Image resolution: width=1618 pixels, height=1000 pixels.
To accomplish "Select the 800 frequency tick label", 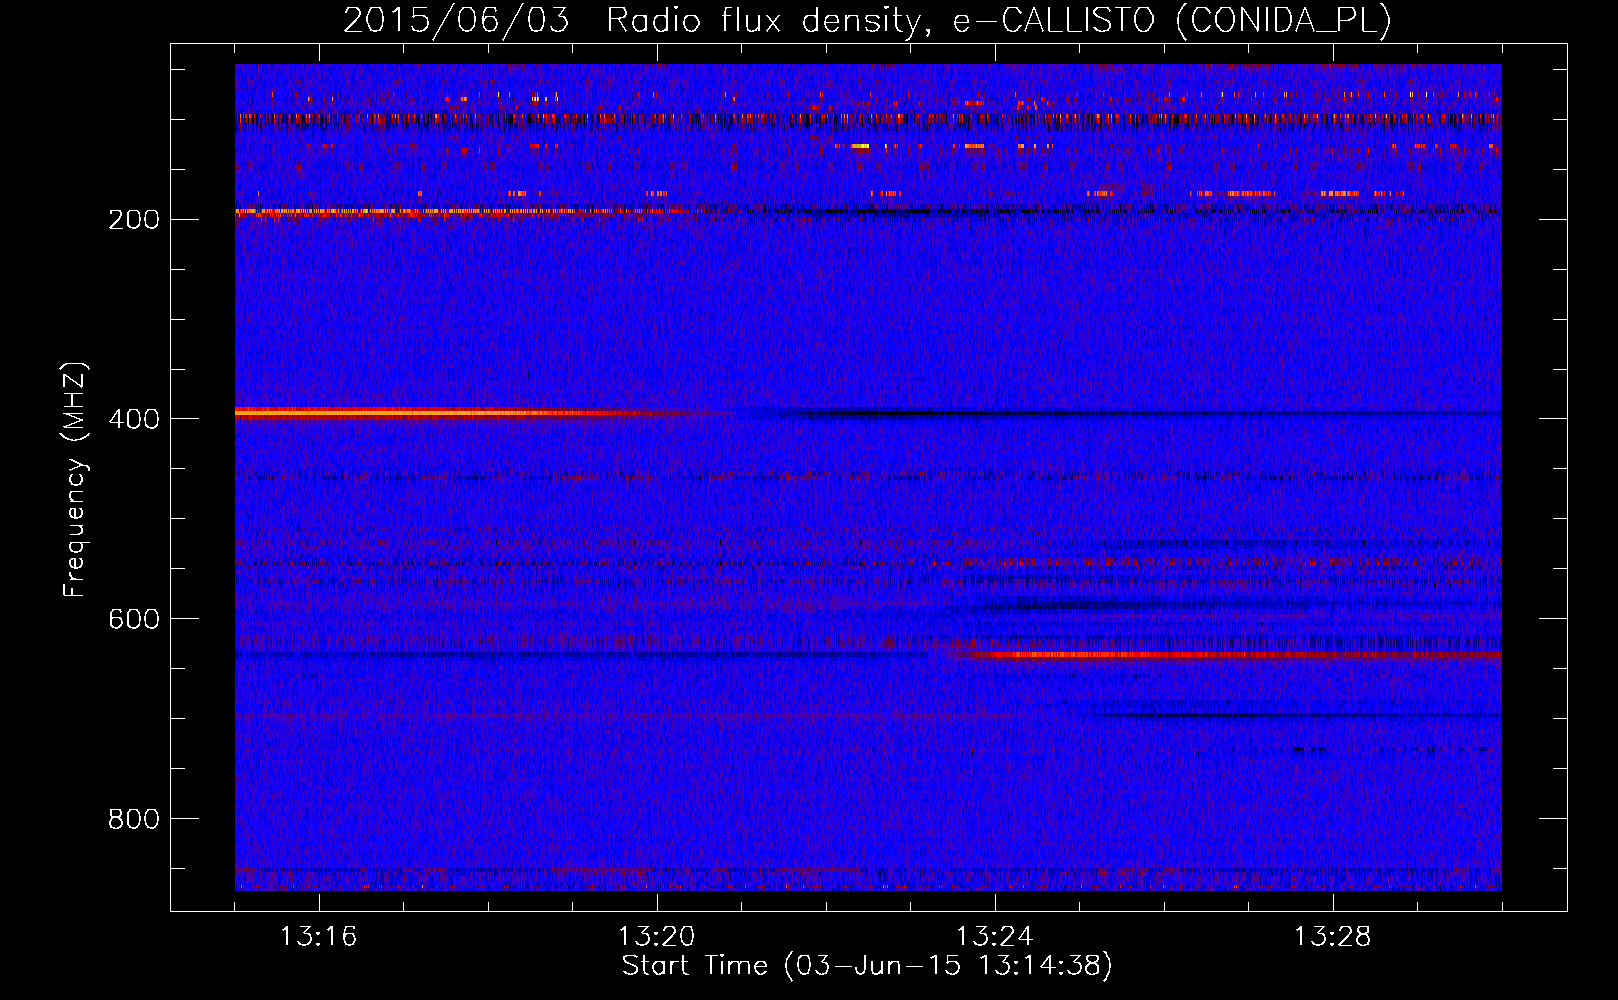I will (134, 819).
